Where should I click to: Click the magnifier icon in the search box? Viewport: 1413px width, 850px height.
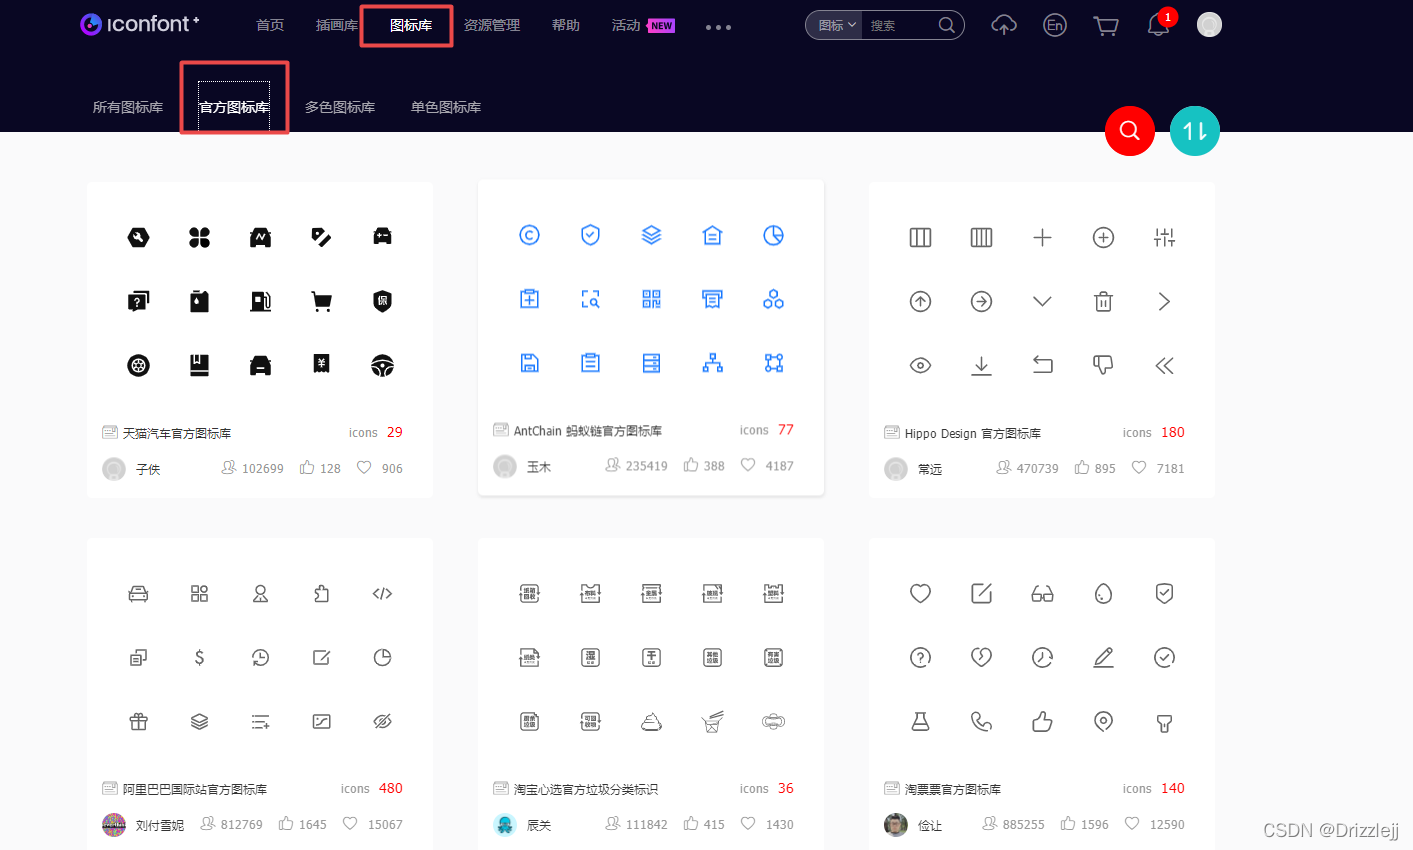[946, 25]
